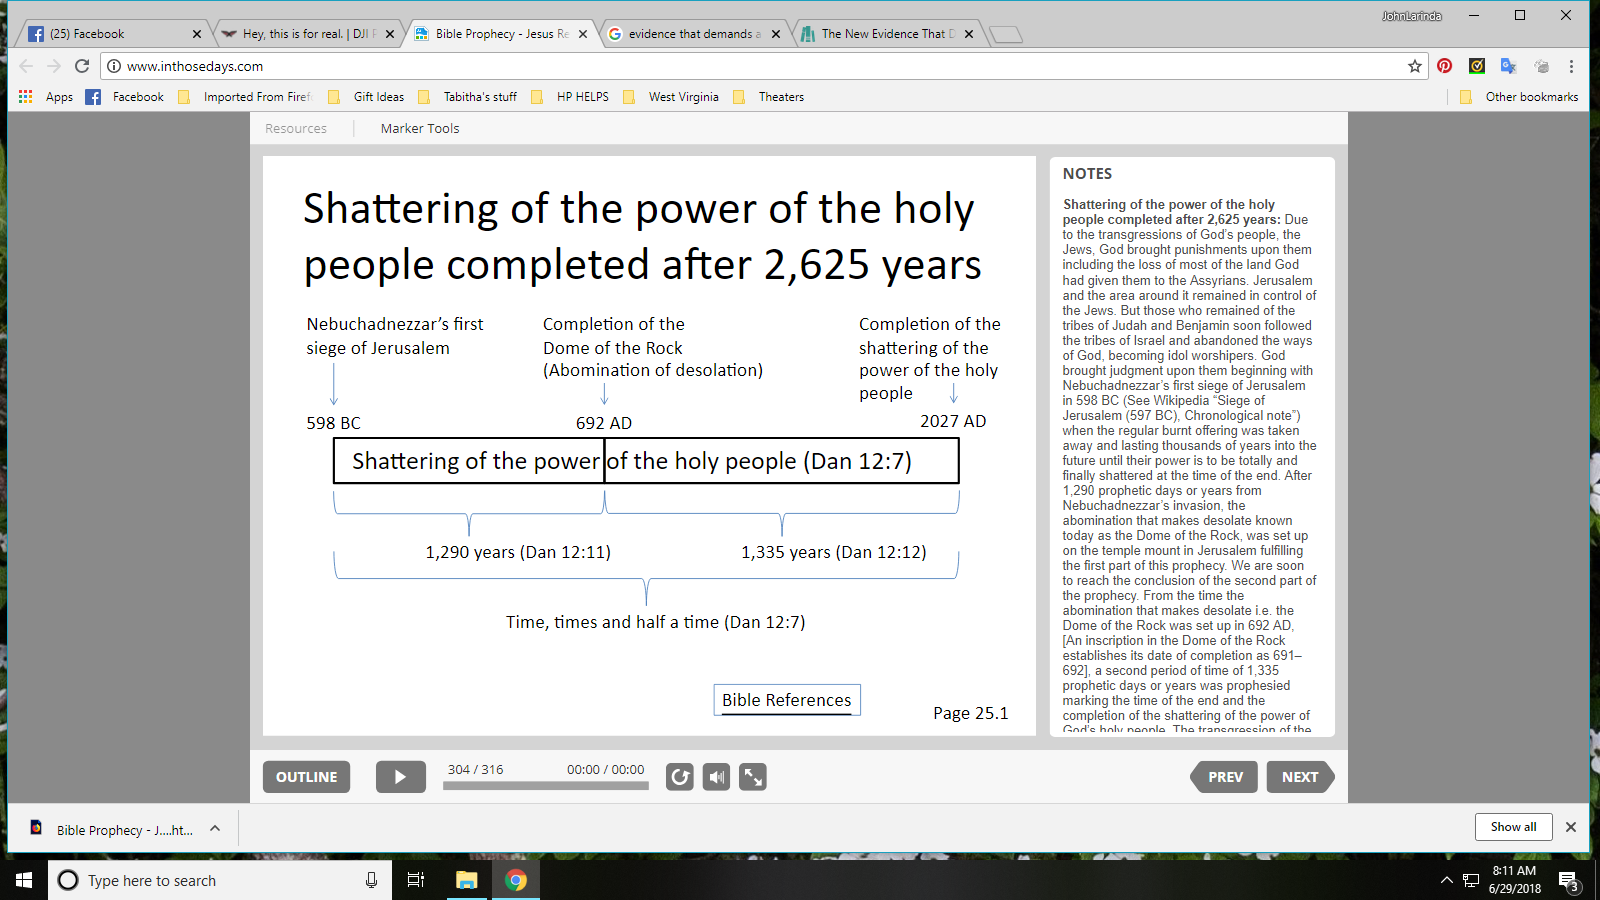Click the 'Page 25.1' label

(x=970, y=713)
